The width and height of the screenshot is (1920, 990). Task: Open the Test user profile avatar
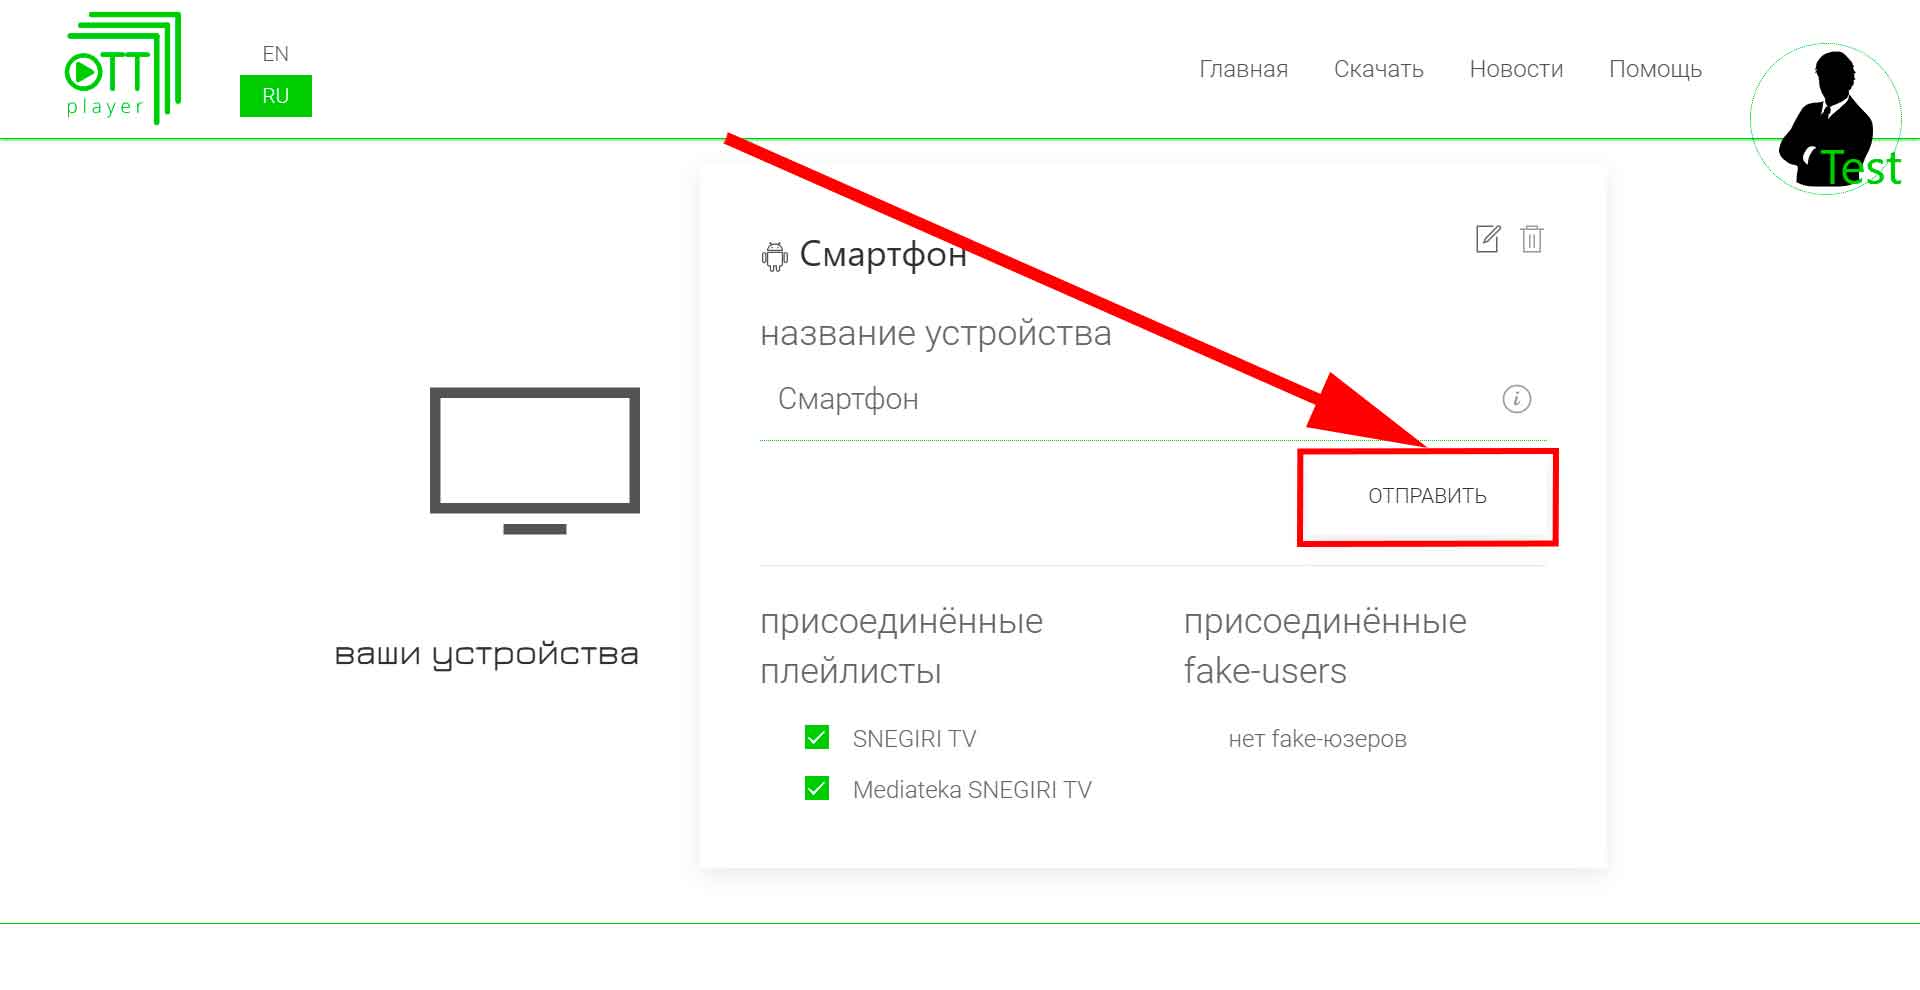click(x=1826, y=118)
